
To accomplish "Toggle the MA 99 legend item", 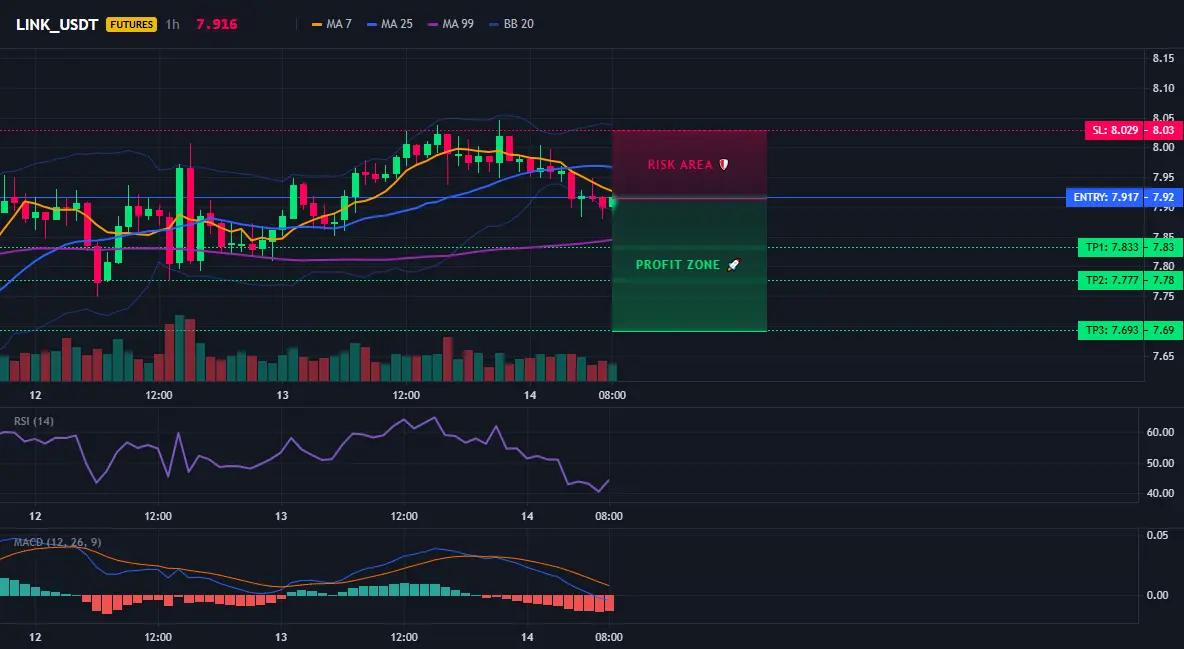I will [452, 24].
